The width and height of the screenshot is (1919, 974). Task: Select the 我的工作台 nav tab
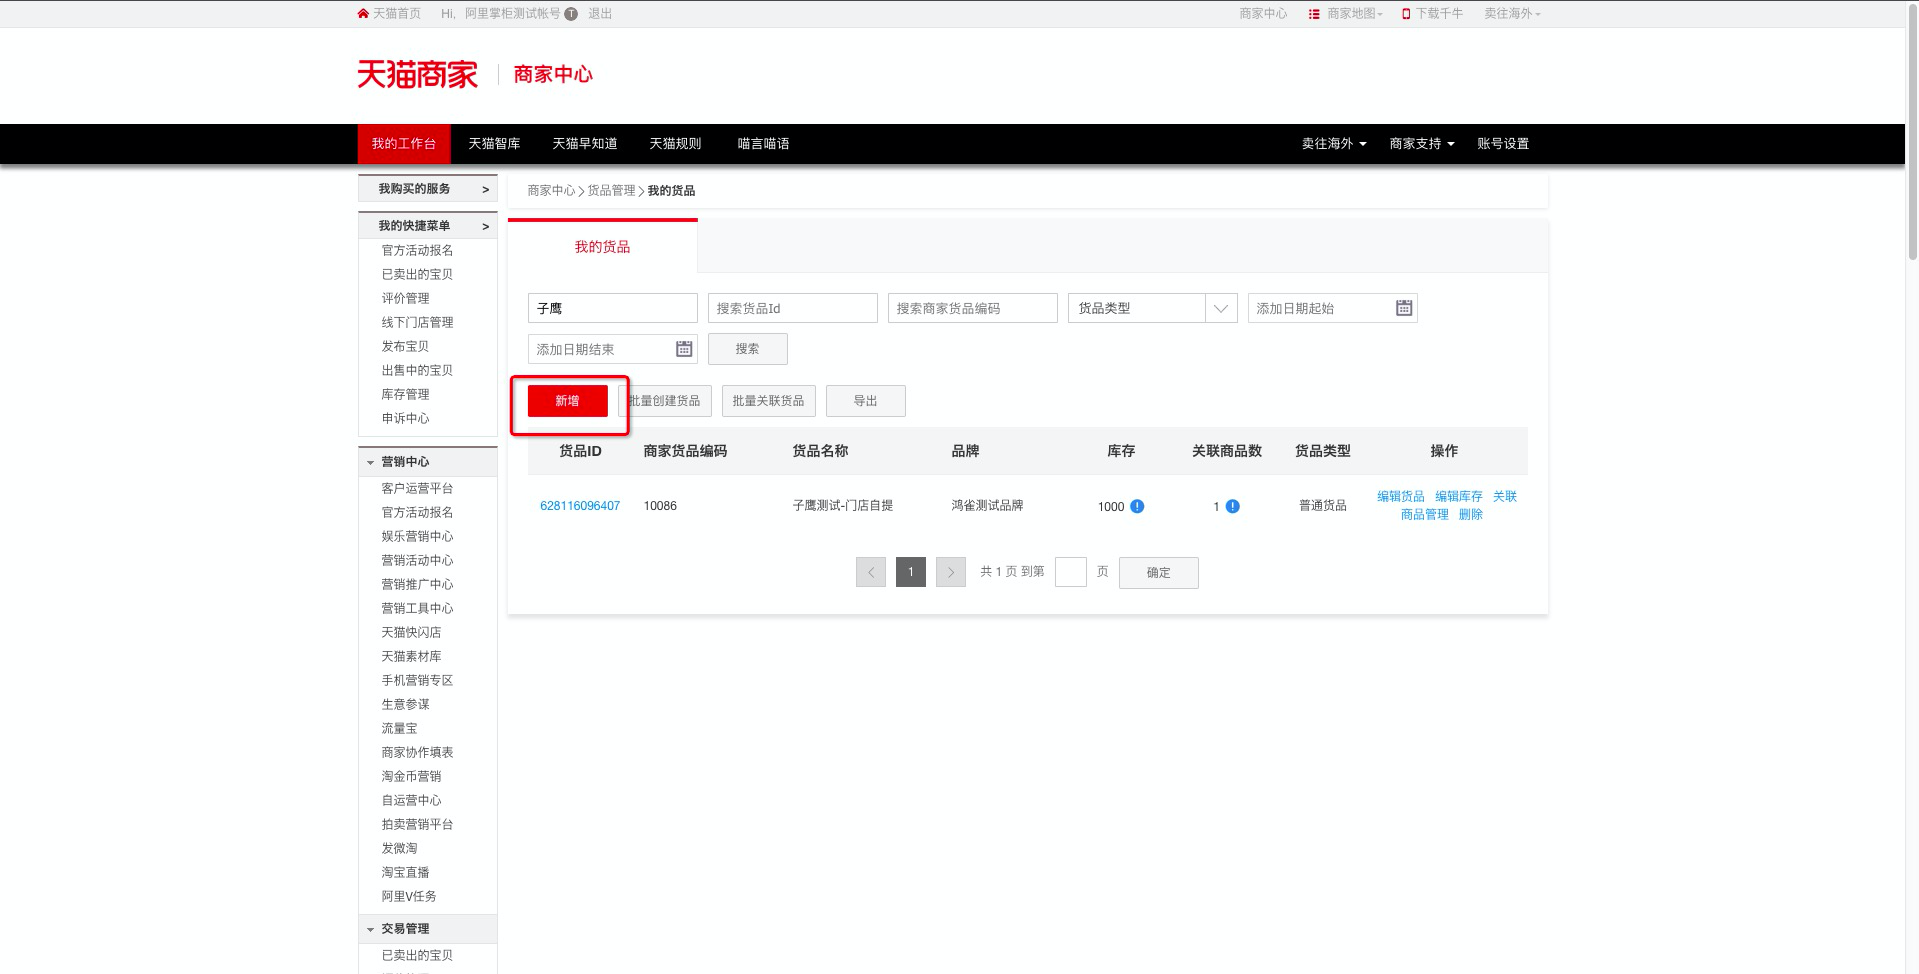(x=404, y=144)
